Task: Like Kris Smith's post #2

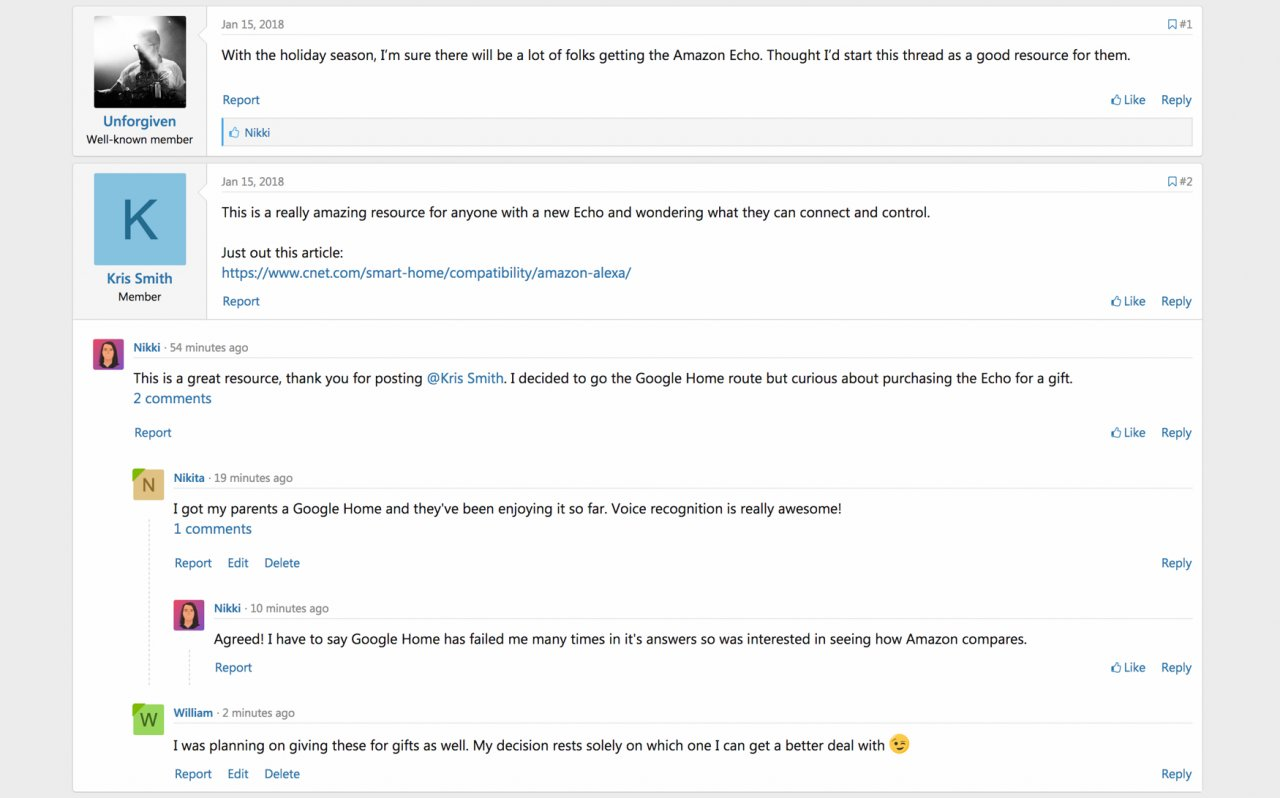Action: [1128, 301]
